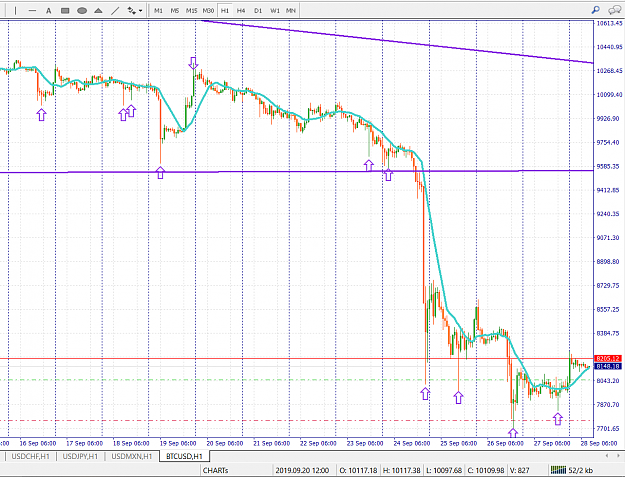Toggle the active H1 timeframe button
The height and width of the screenshot is (477, 625).
click(x=225, y=10)
